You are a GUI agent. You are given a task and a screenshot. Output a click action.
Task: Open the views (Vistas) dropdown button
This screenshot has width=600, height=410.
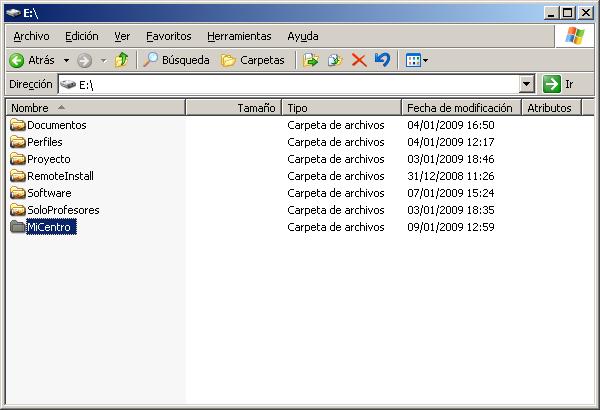(416, 60)
